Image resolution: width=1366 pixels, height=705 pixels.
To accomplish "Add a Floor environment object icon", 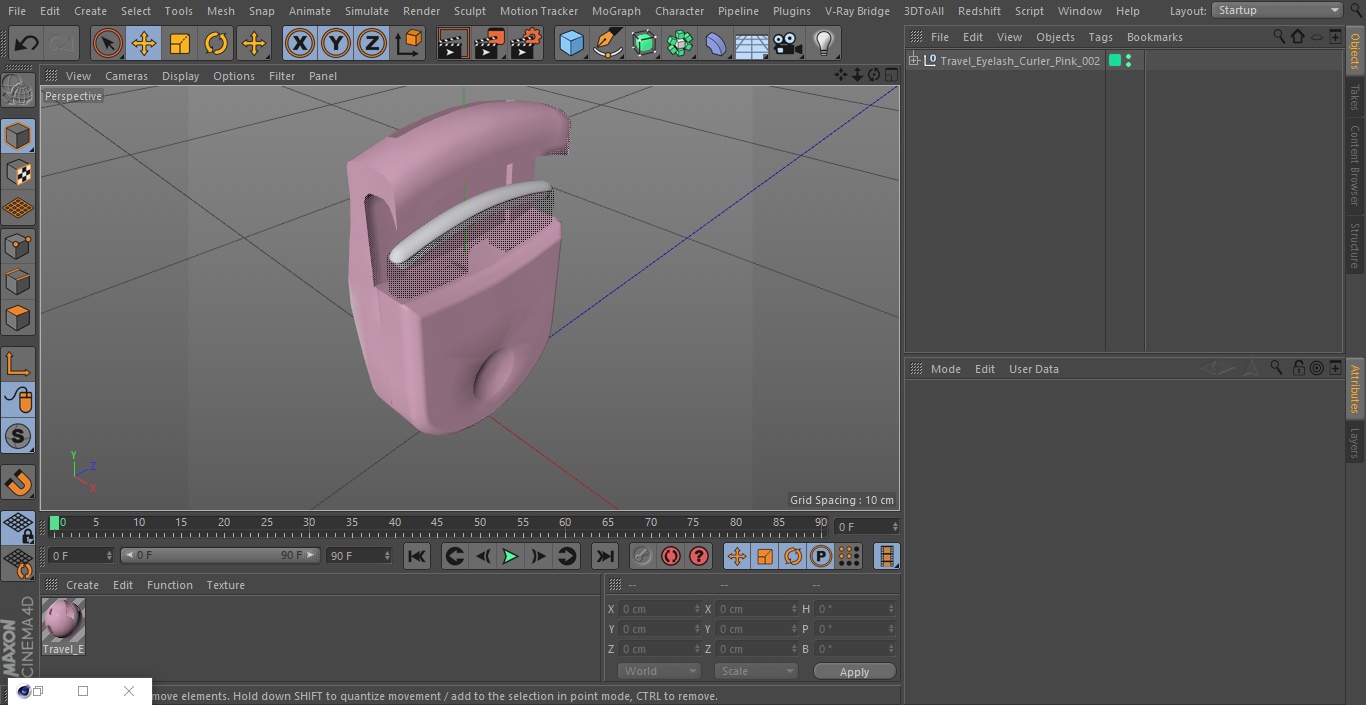I will [x=752, y=43].
